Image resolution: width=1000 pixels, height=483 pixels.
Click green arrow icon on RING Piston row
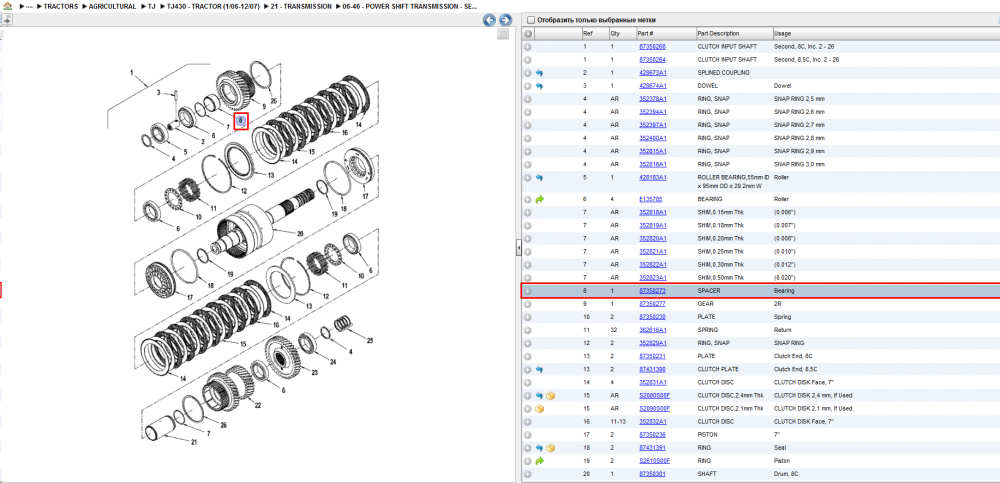[x=540, y=461]
